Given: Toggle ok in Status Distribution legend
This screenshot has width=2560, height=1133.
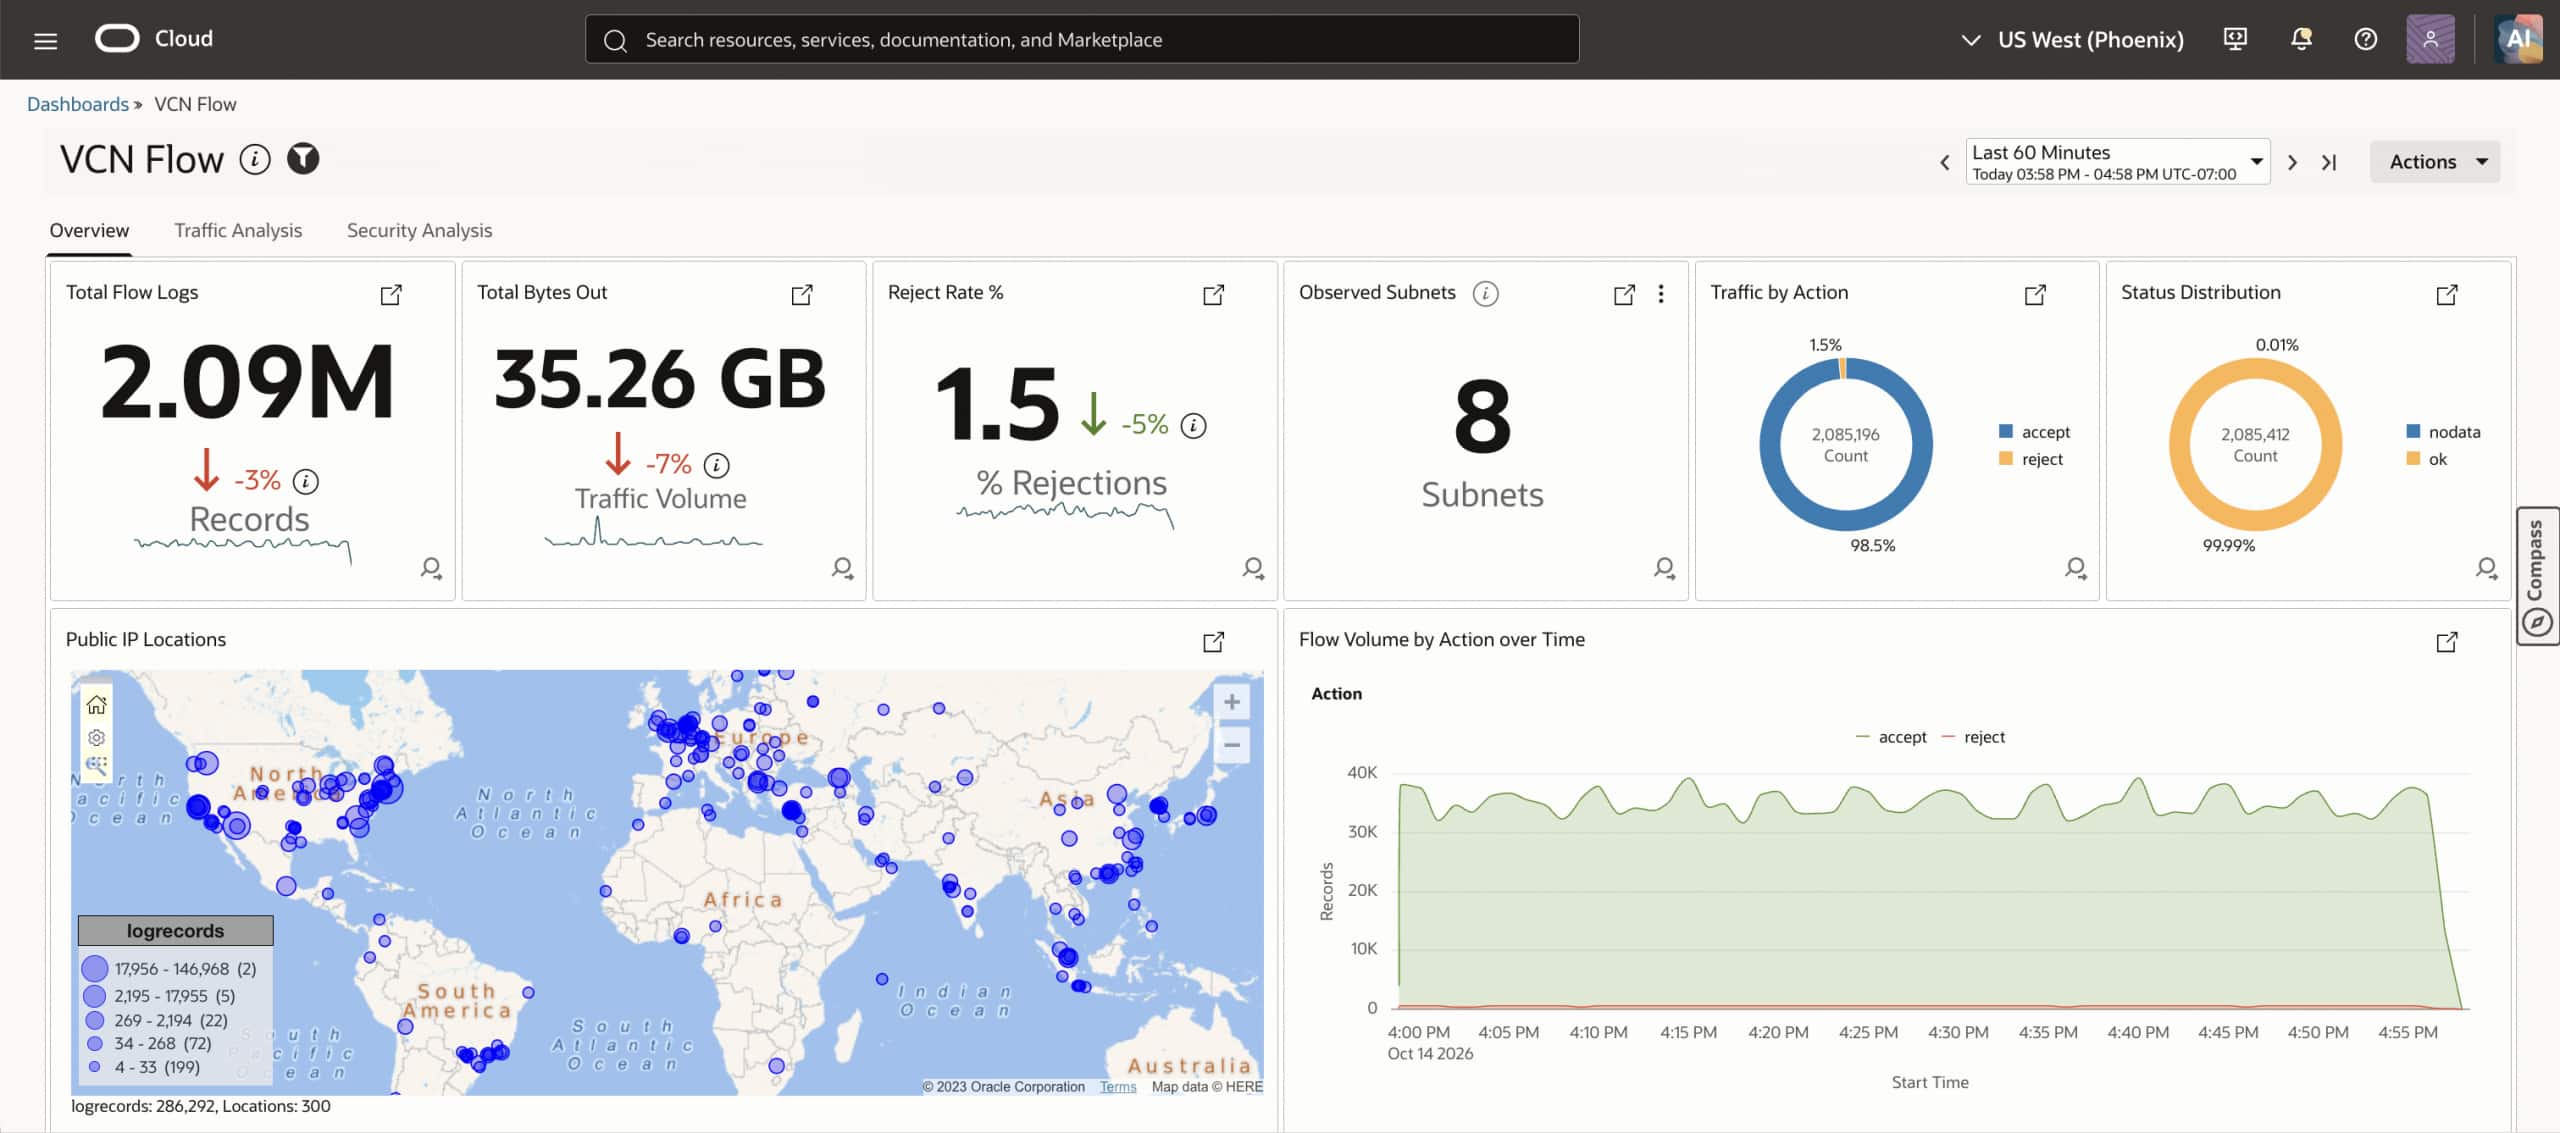Looking at the screenshot, I should (2426, 459).
